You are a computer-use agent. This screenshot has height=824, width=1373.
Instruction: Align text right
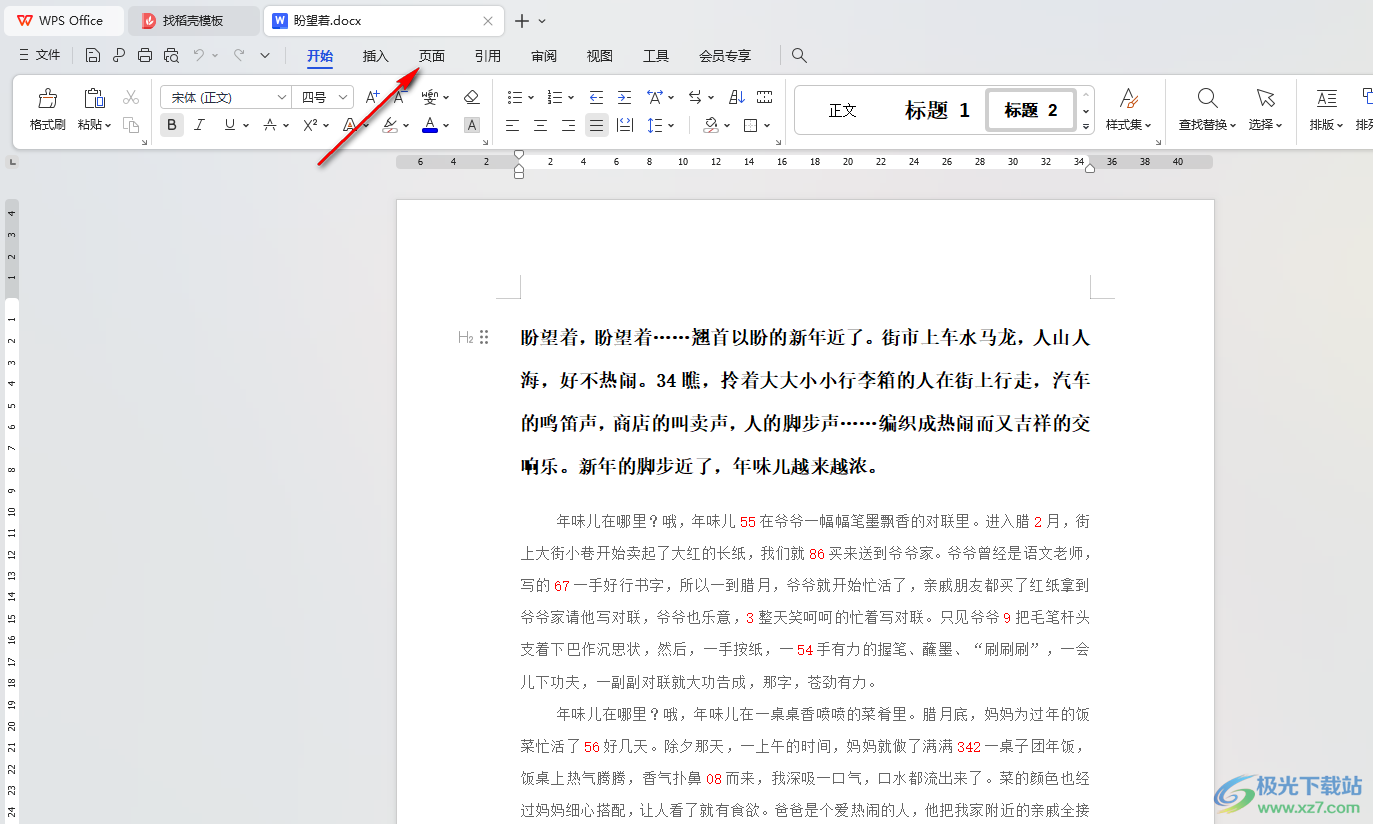[568, 125]
